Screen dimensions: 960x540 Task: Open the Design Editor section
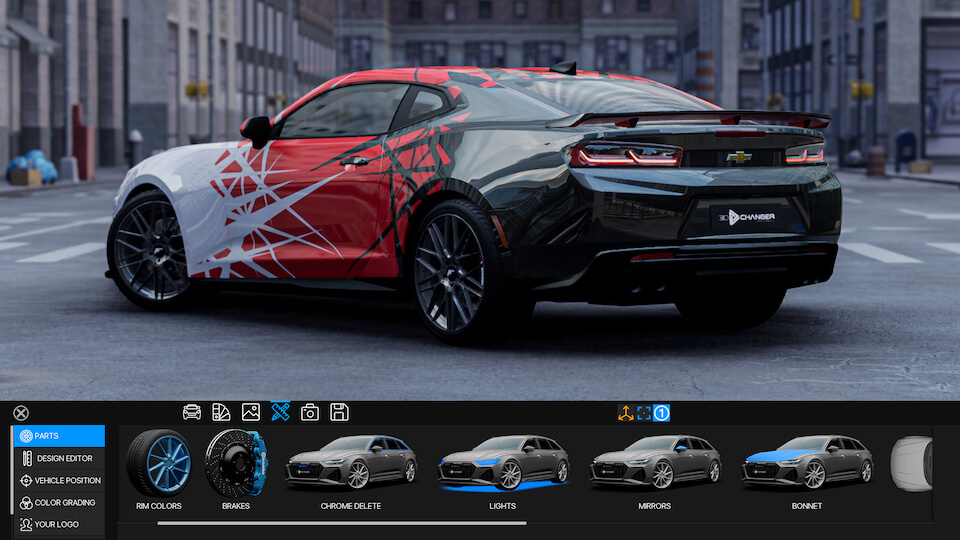pos(58,458)
